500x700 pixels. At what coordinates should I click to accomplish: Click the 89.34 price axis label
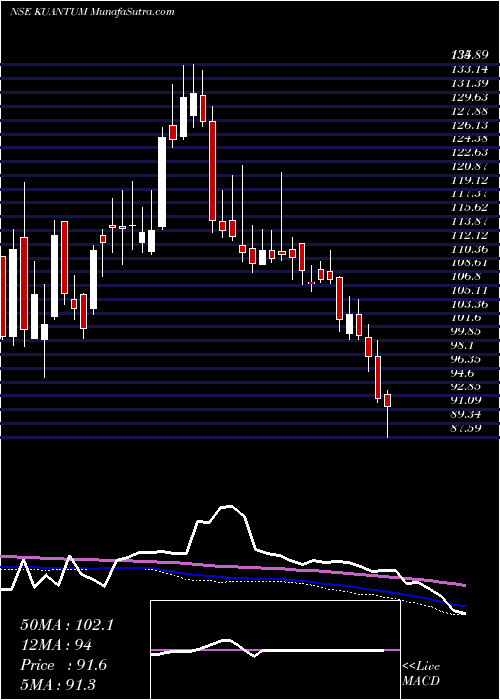click(466, 415)
